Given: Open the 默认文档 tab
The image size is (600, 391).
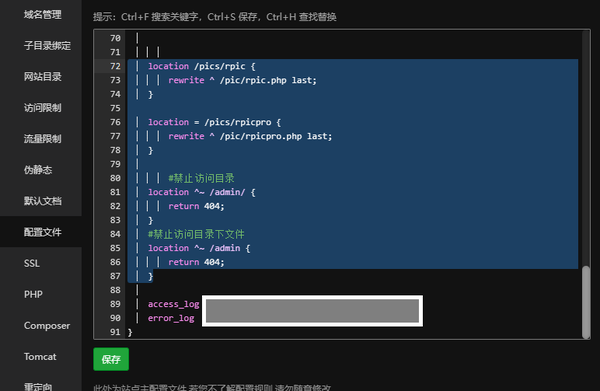Looking at the screenshot, I should click(x=41, y=201).
